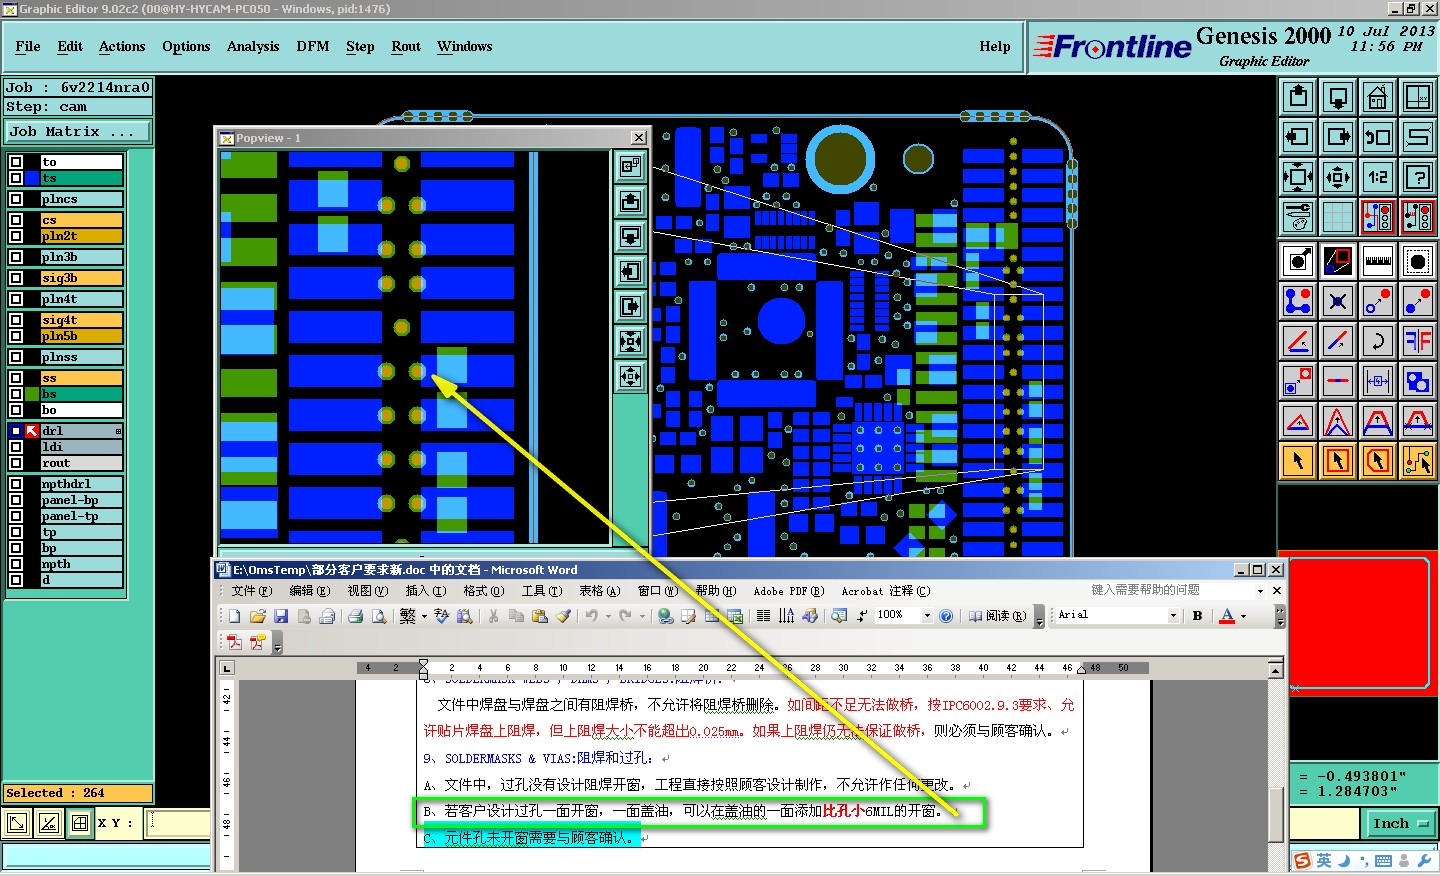Click the pan left view icon

pyautogui.click(x=1298, y=137)
